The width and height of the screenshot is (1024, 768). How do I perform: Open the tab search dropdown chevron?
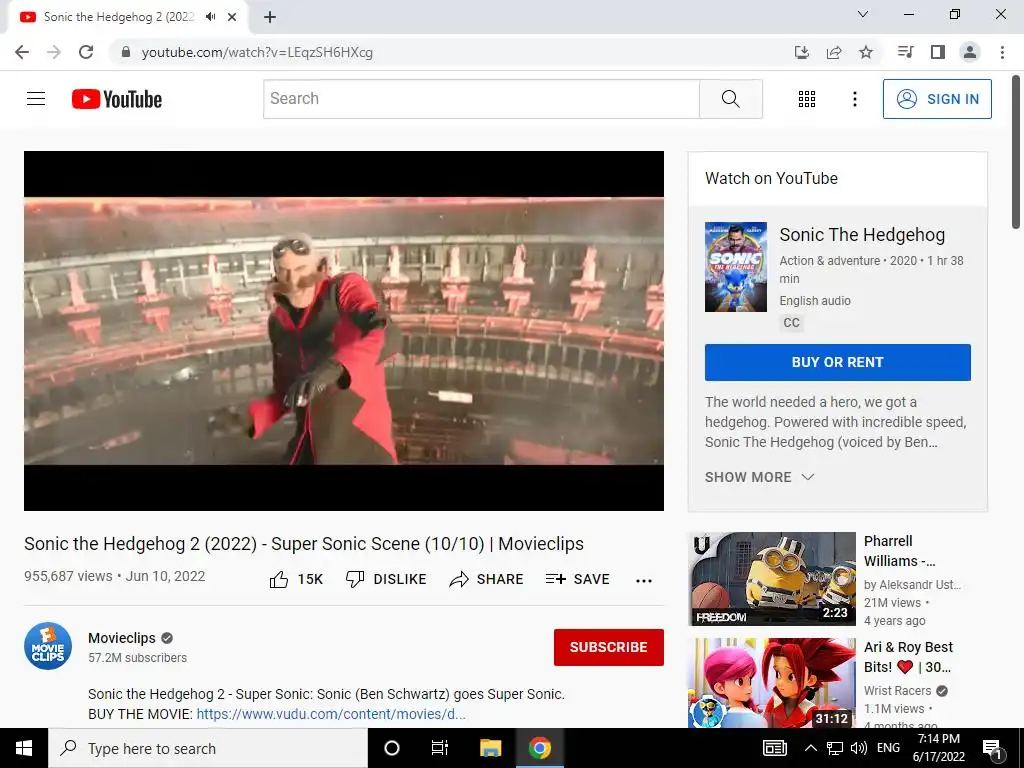click(863, 14)
